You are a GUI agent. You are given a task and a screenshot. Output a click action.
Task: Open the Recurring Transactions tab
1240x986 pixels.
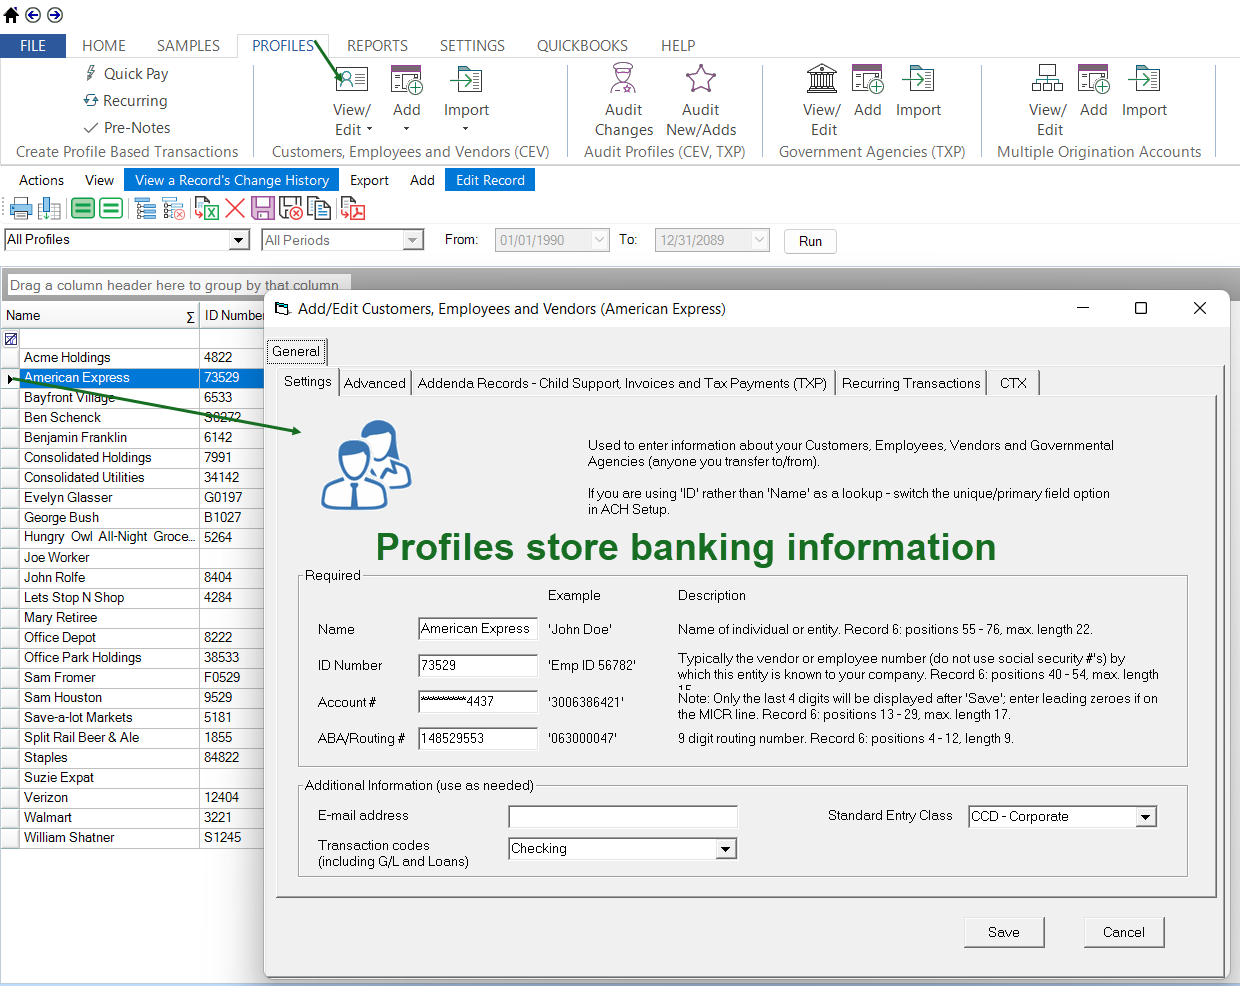coord(910,383)
